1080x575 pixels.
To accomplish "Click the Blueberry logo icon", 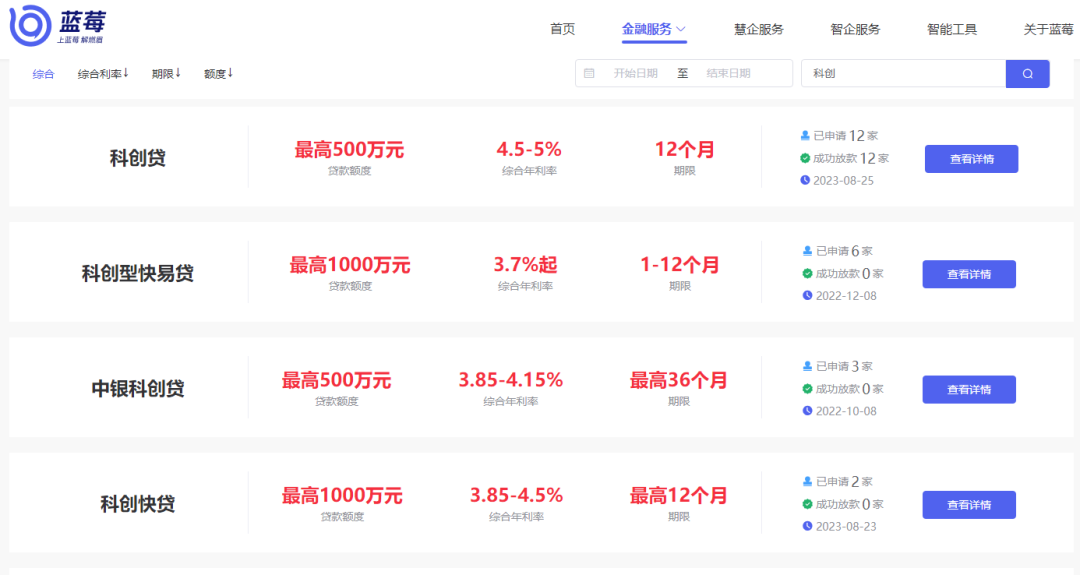I will click(x=30, y=26).
